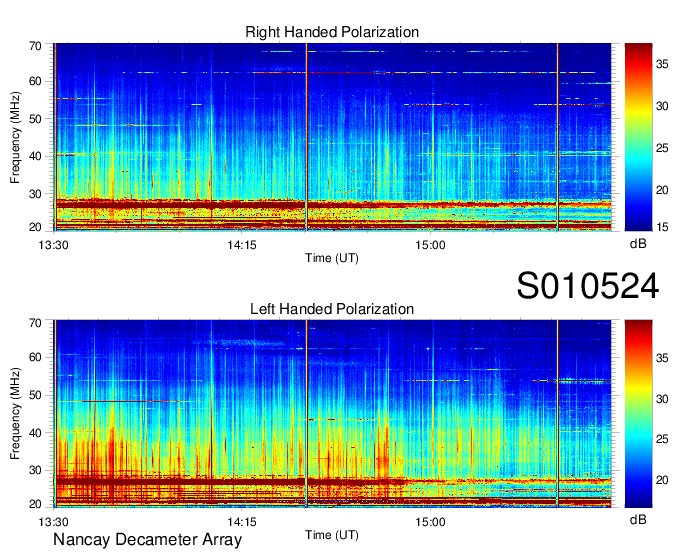The image size is (680, 552).
Task: Click the 13:30 tick of the right-handed plot
Action: click(53, 245)
